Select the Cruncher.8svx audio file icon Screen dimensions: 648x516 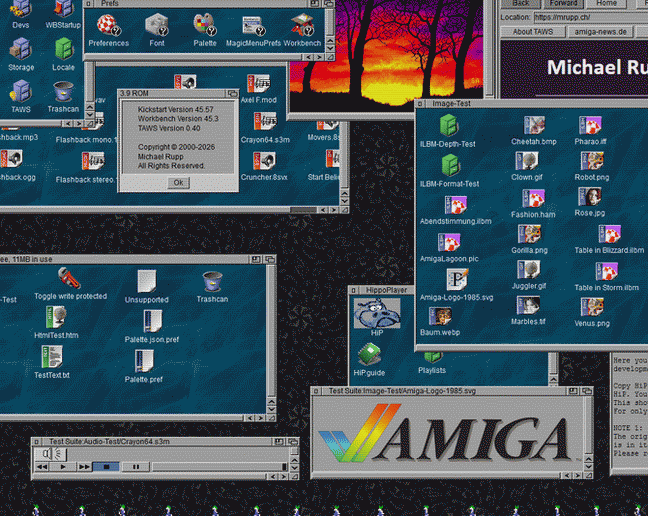pyautogui.click(x=264, y=161)
